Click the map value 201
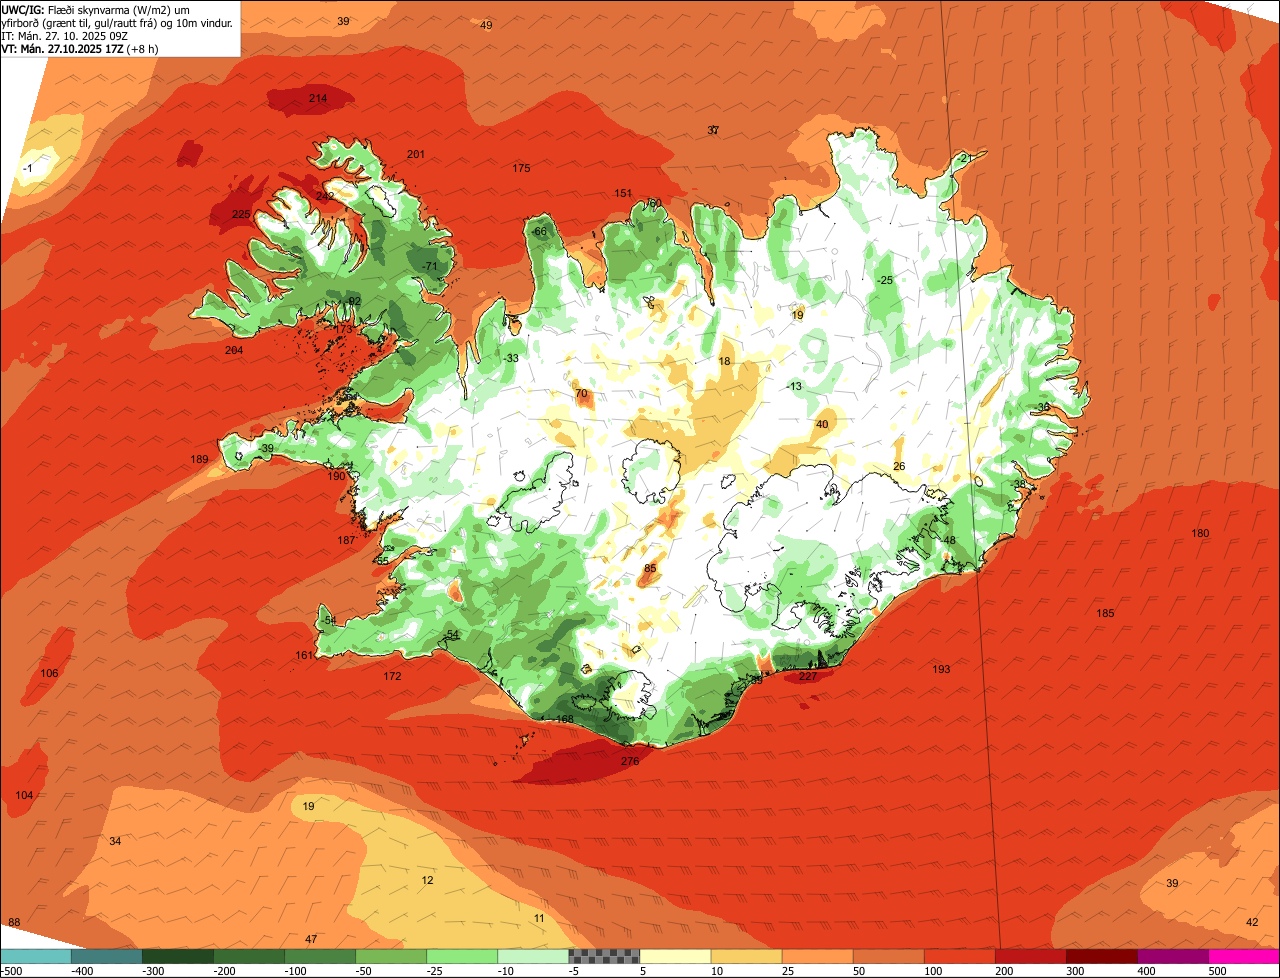Viewport: 1280px width, 978px height. tap(416, 155)
